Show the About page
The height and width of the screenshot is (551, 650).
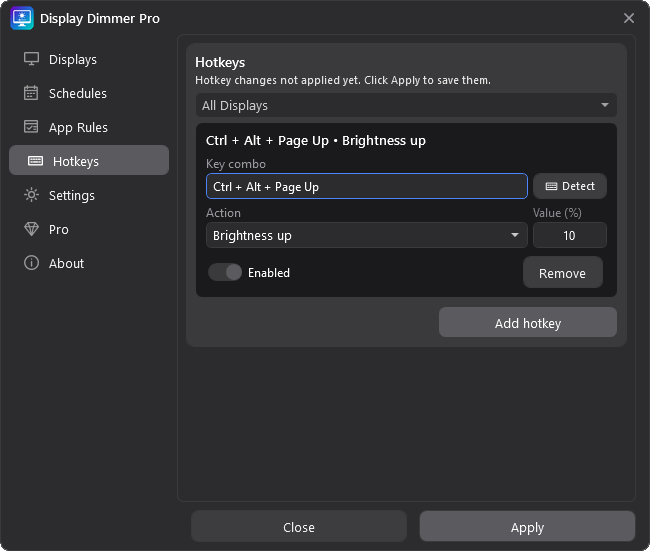pyautogui.click(x=89, y=263)
